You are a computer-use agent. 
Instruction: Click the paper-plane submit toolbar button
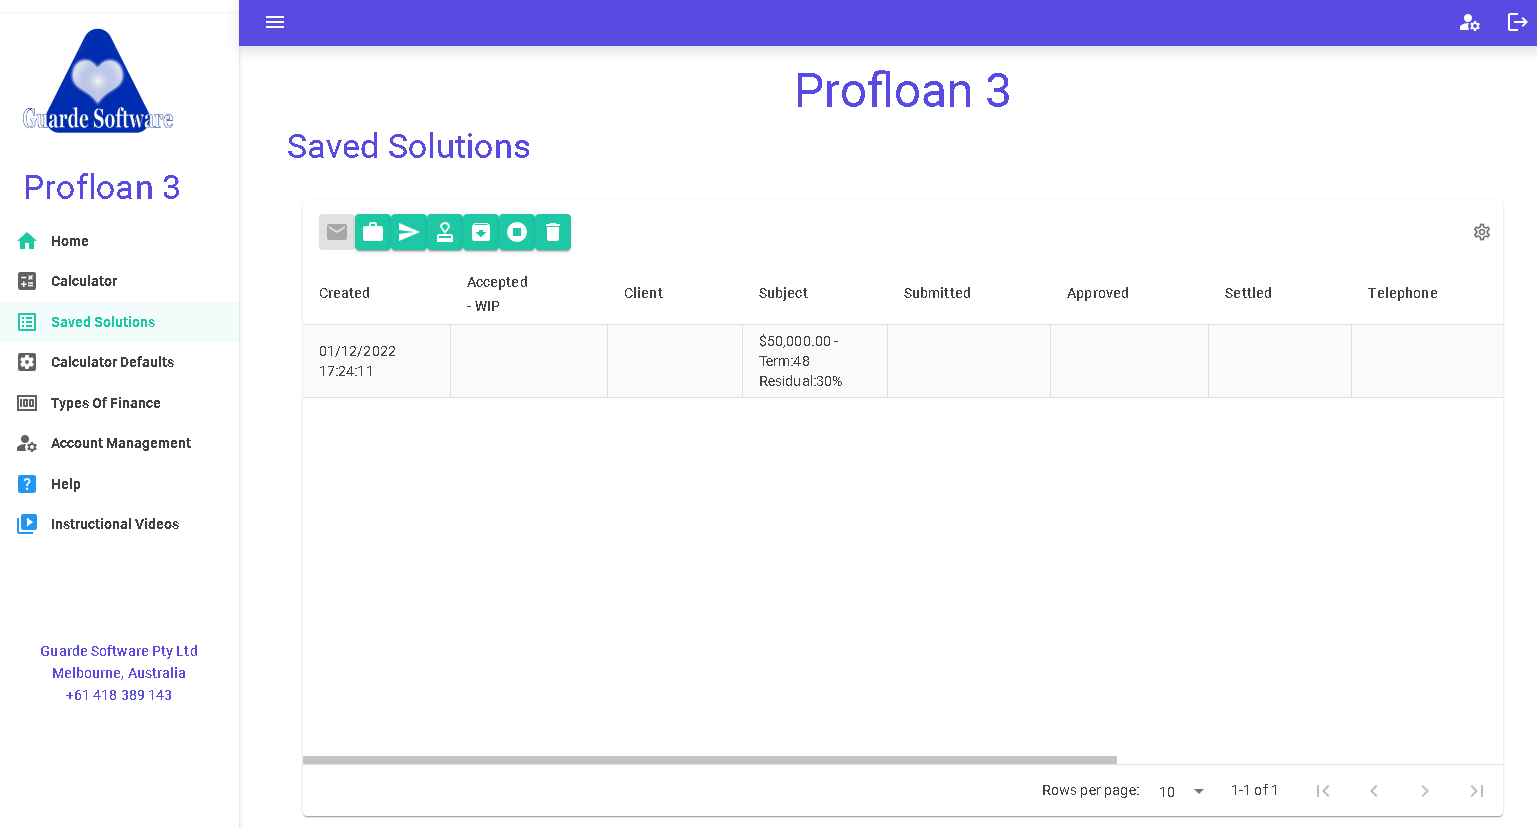pyautogui.click(x=409, y=232)
